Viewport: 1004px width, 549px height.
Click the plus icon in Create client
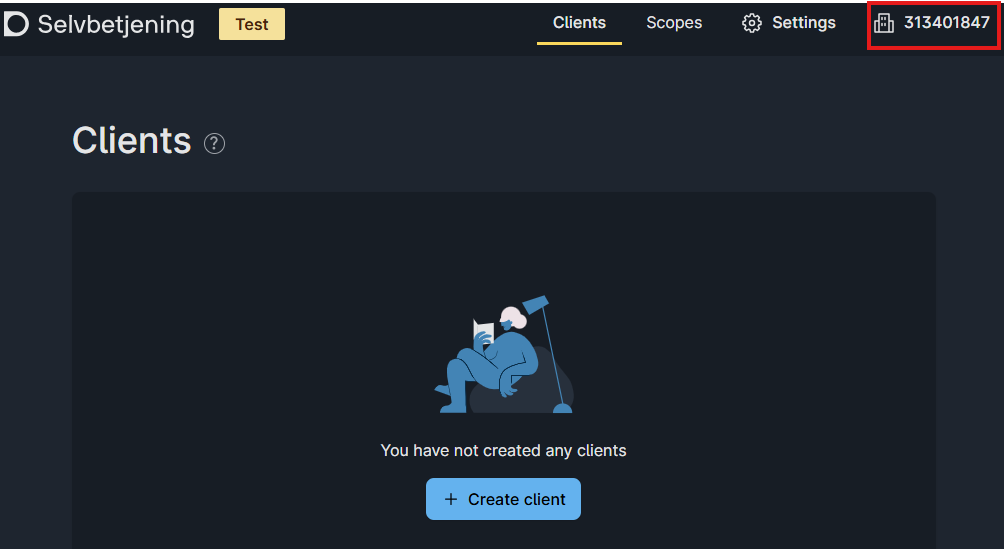pyautogui.click(x=451, y=499)
